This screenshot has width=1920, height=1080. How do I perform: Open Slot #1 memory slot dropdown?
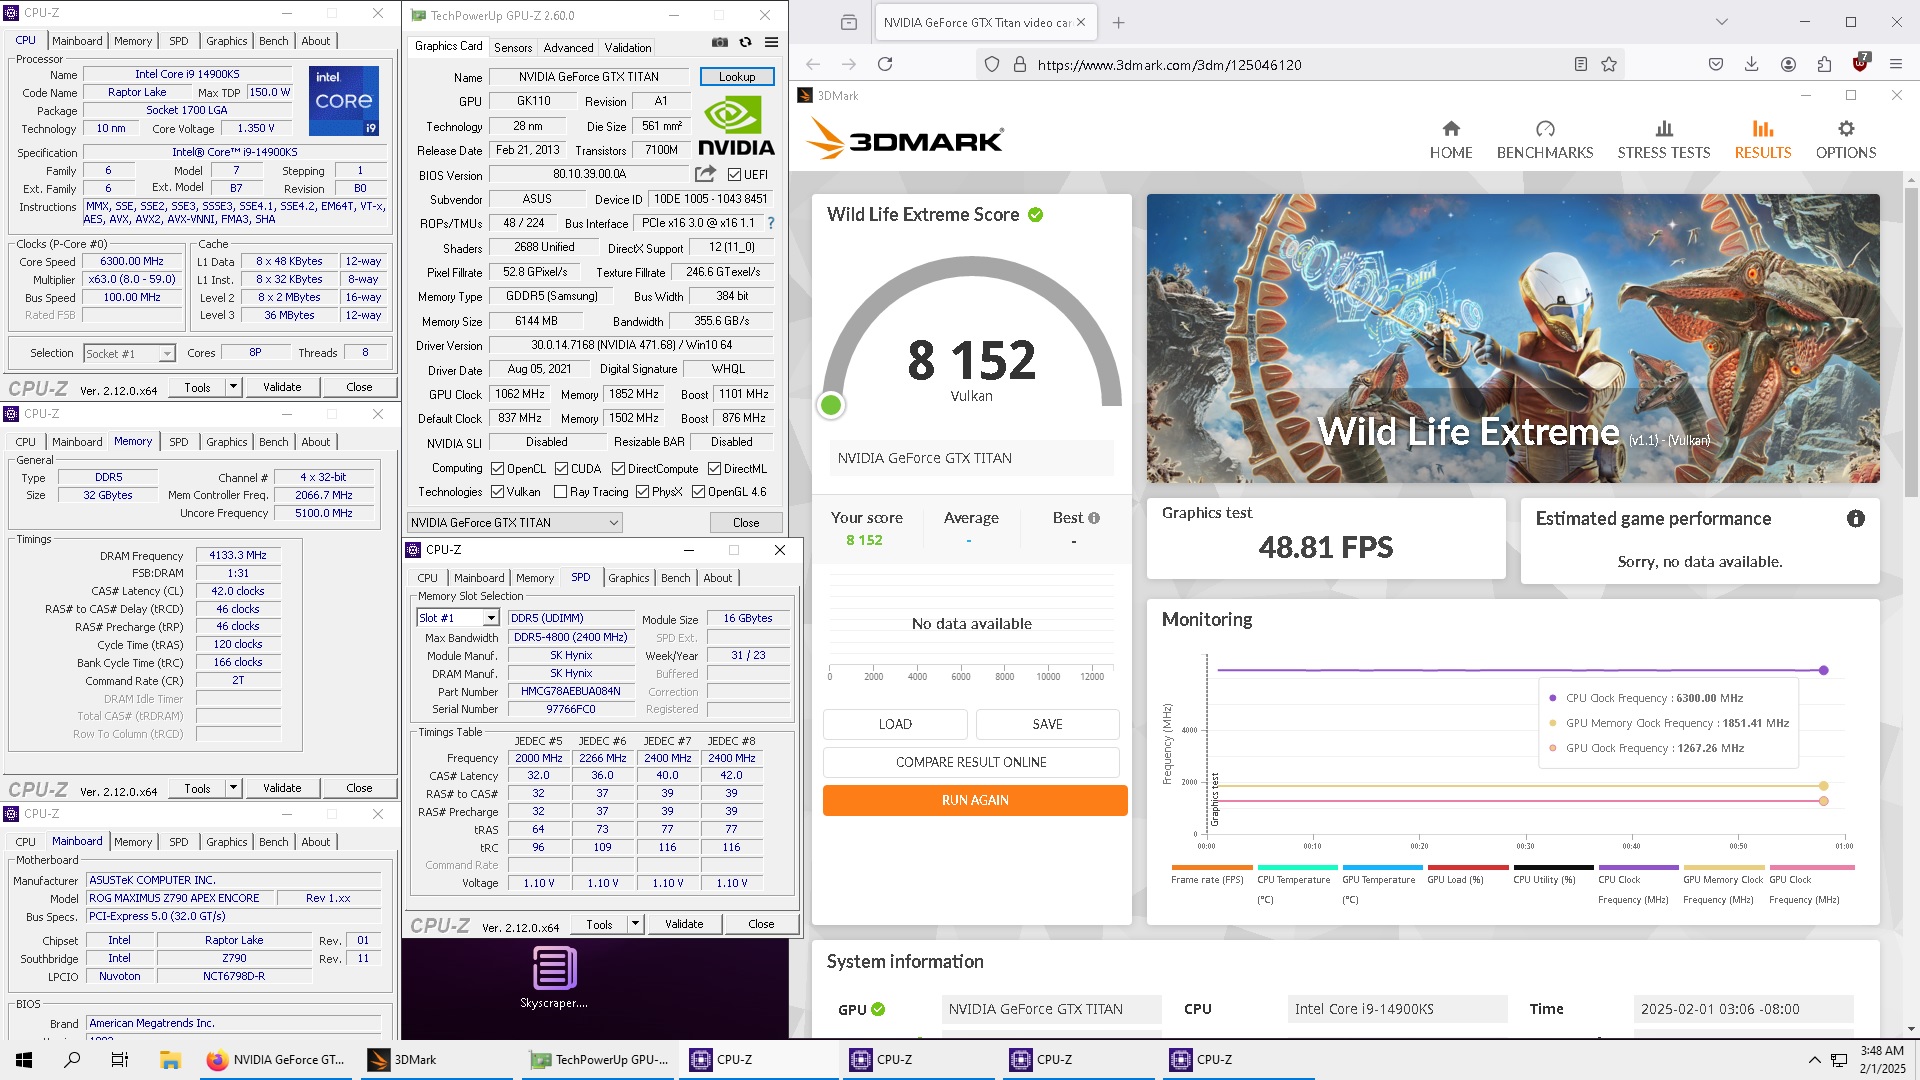tap(457, 618)
